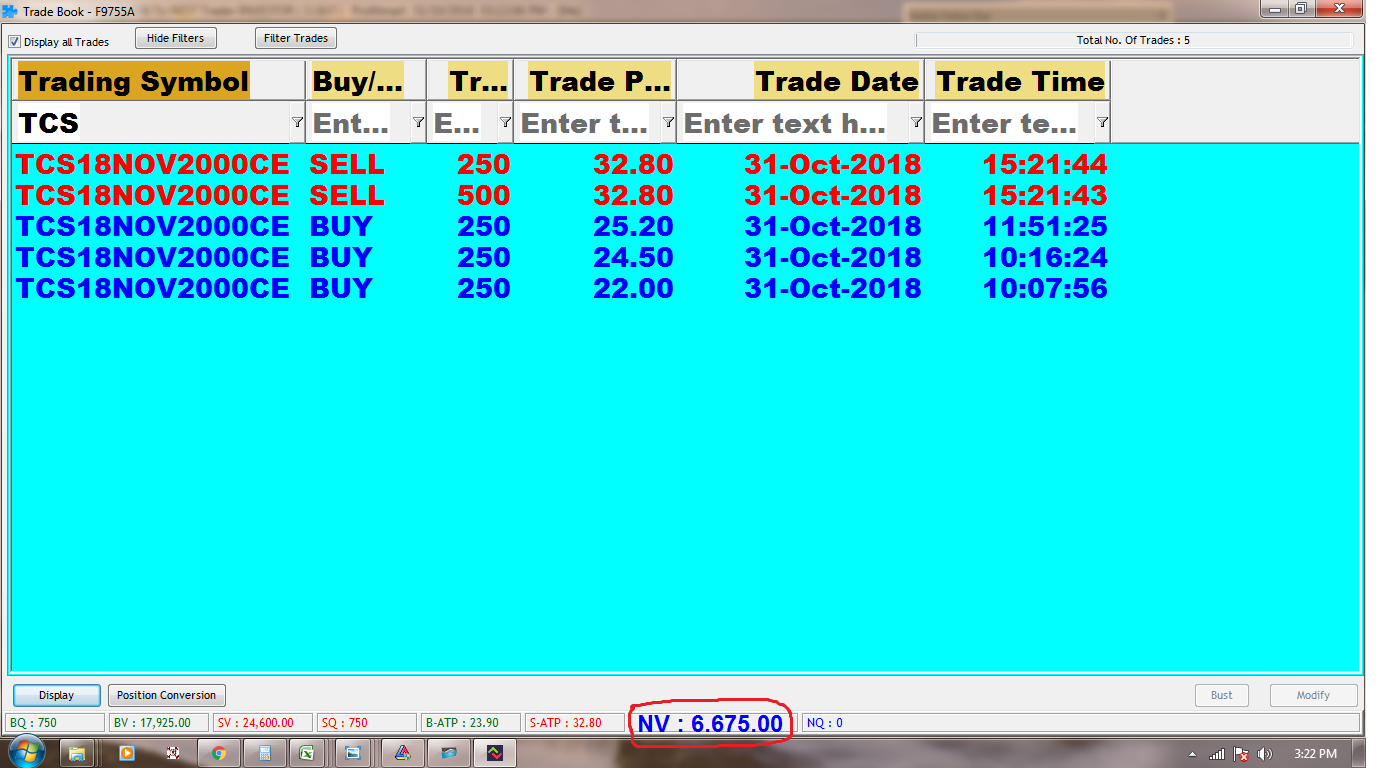Click the NQ : 0 status field
Screen dimensions: 1380x768
coord(1080,722)
